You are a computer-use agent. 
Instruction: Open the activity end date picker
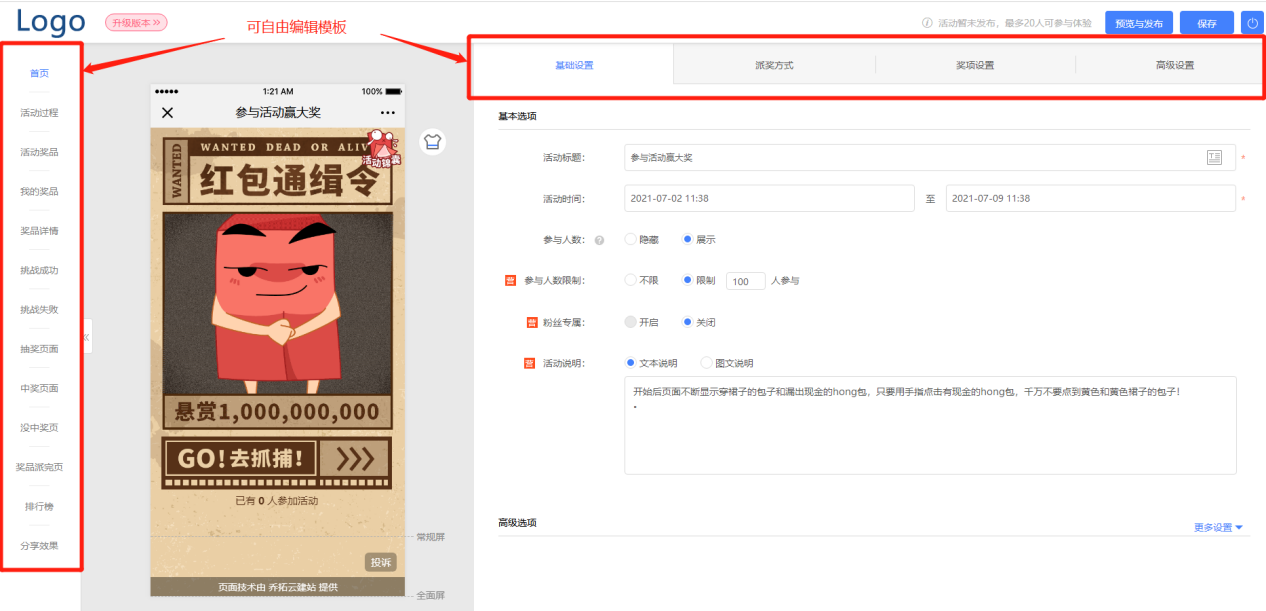1090,198
